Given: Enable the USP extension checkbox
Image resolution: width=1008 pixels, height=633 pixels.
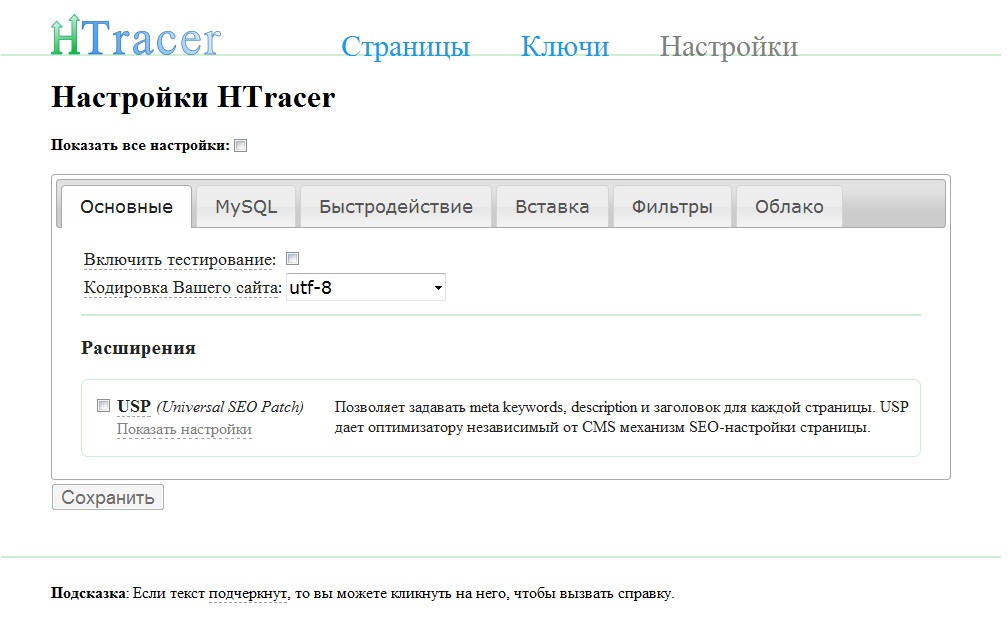Looking at the screenshot, I should point(102,404).
